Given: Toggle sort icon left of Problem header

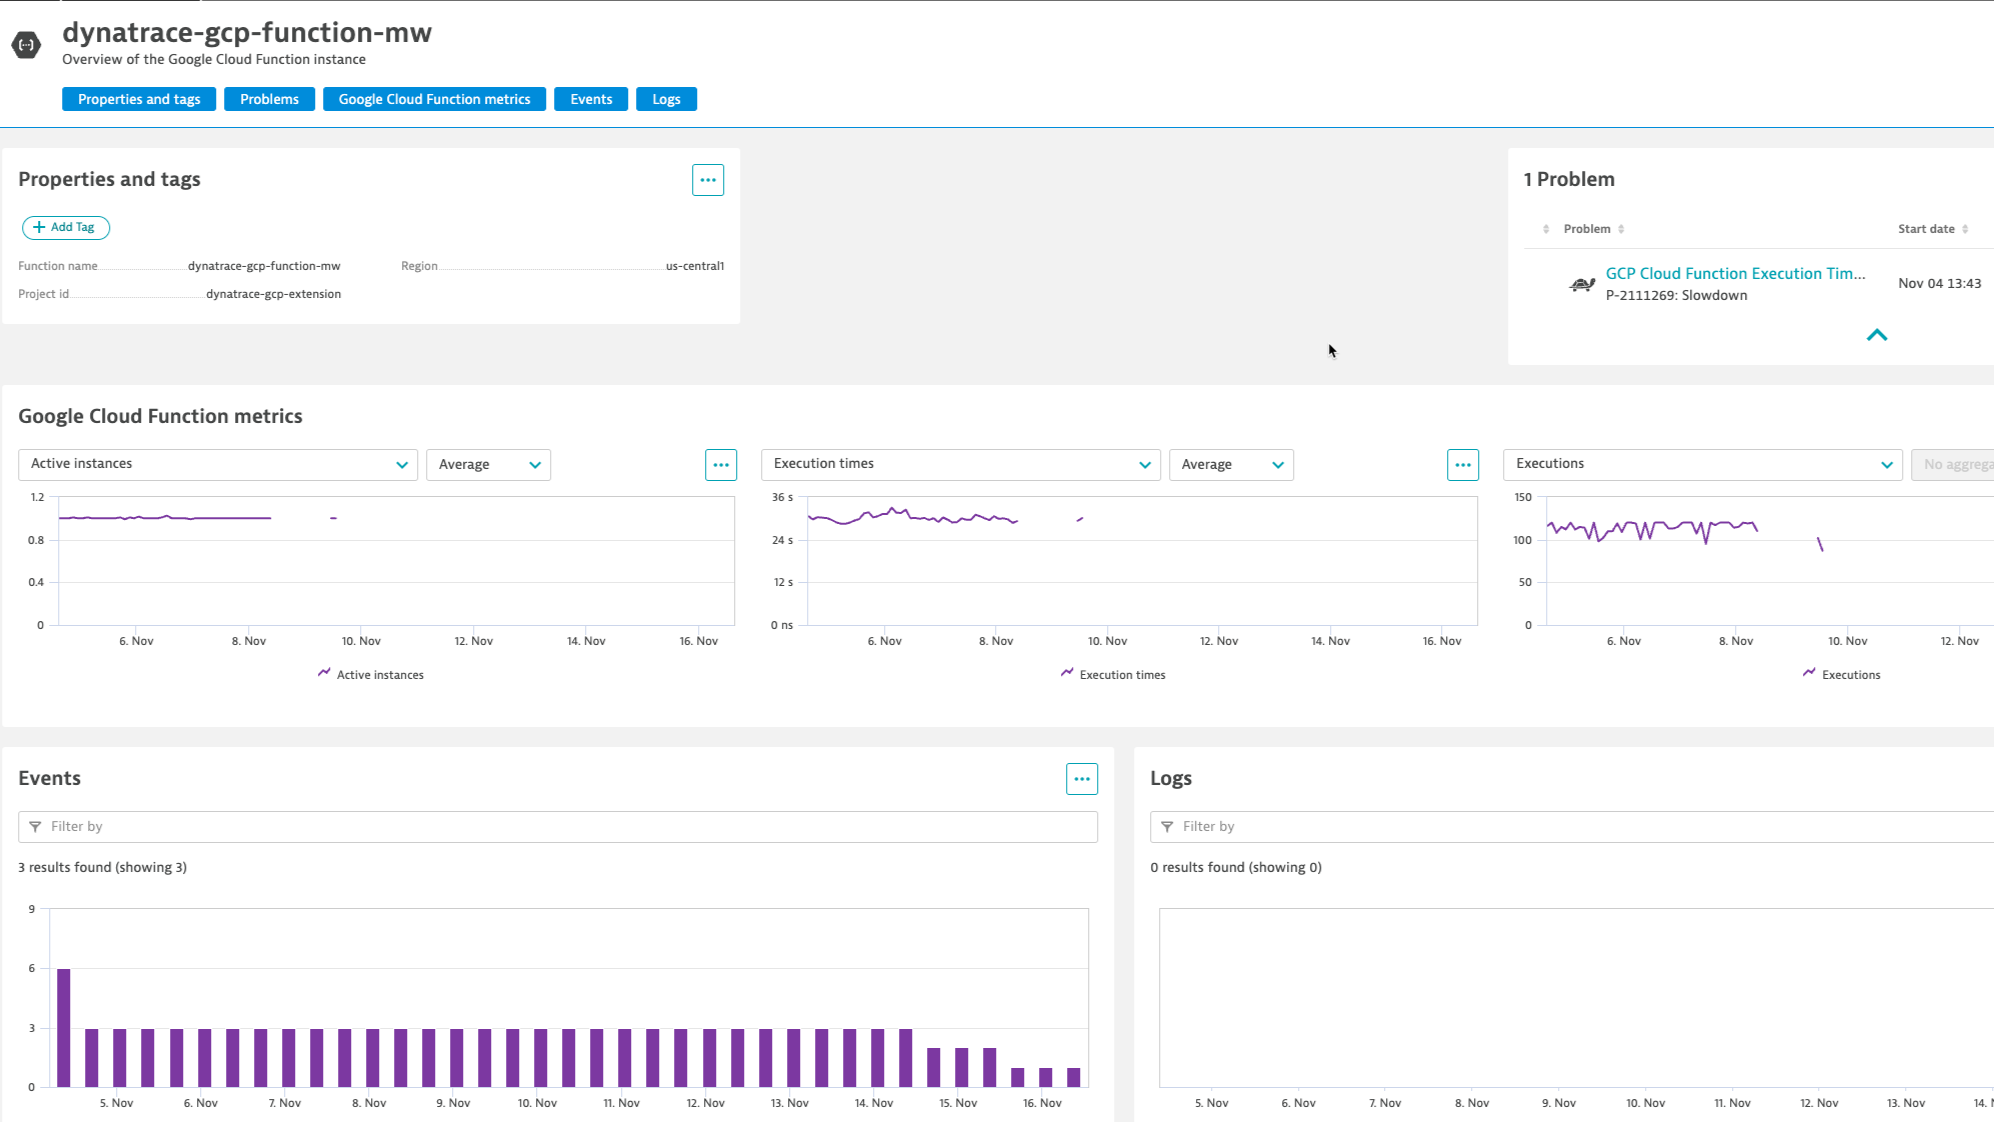Looking at the screenshot, I should (x=1546, y=229).
